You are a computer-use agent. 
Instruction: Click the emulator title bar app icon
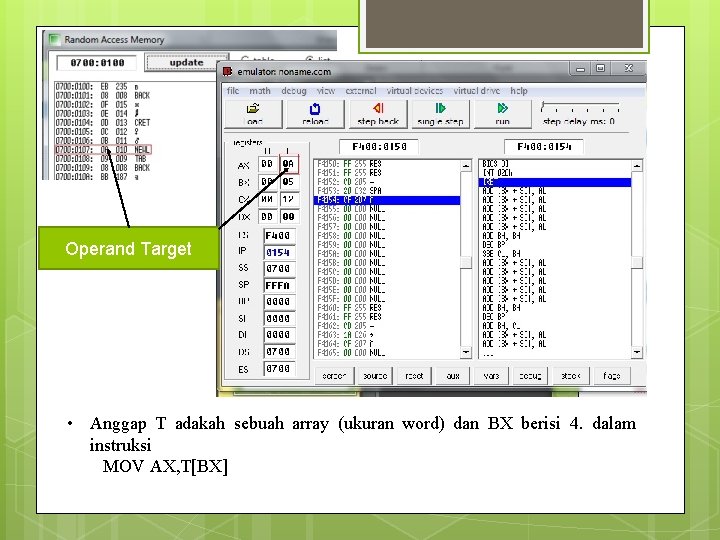click(227, 72)
